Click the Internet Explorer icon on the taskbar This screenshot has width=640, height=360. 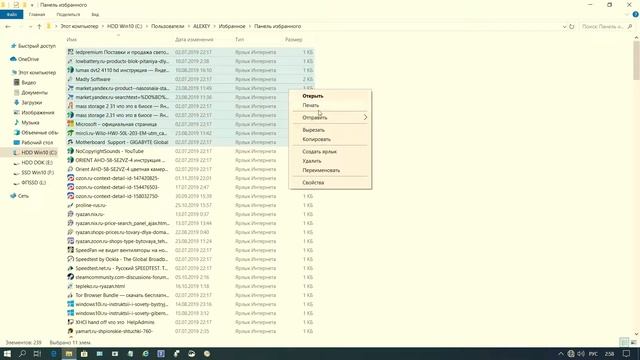pyautogui.click(x=146, y=353)
